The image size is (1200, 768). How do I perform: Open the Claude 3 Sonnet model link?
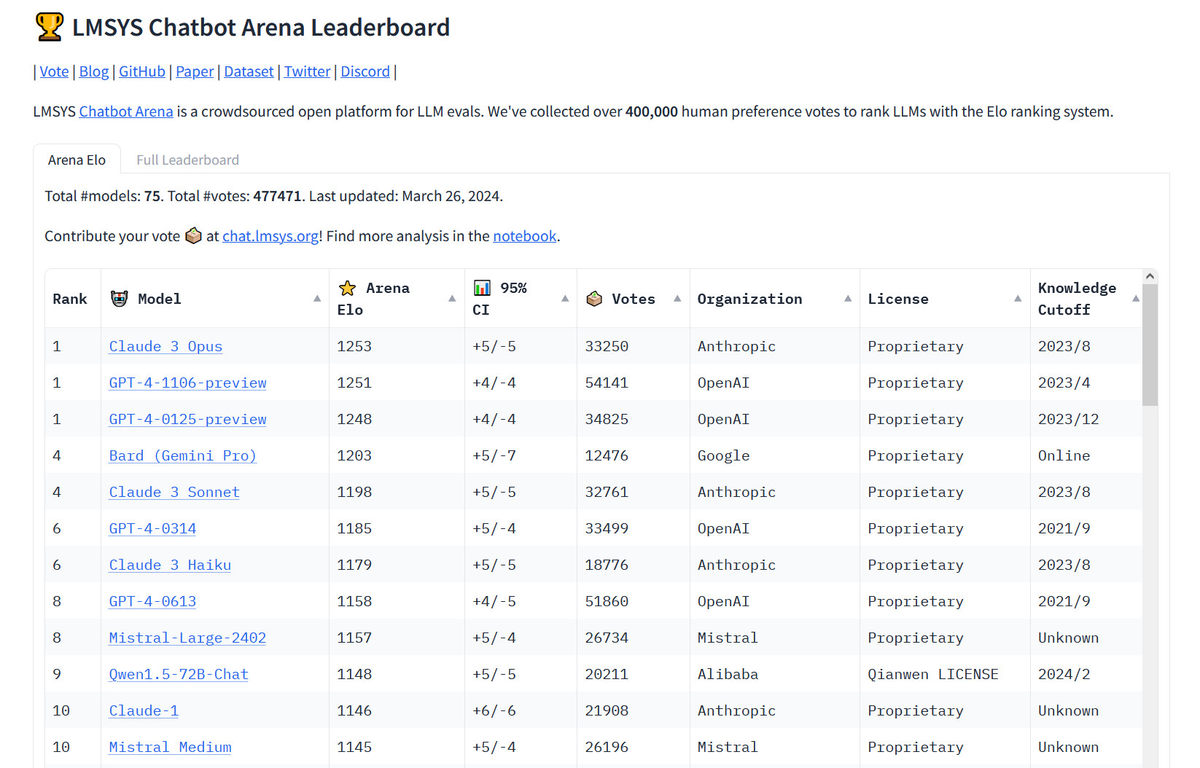(174, 492)
